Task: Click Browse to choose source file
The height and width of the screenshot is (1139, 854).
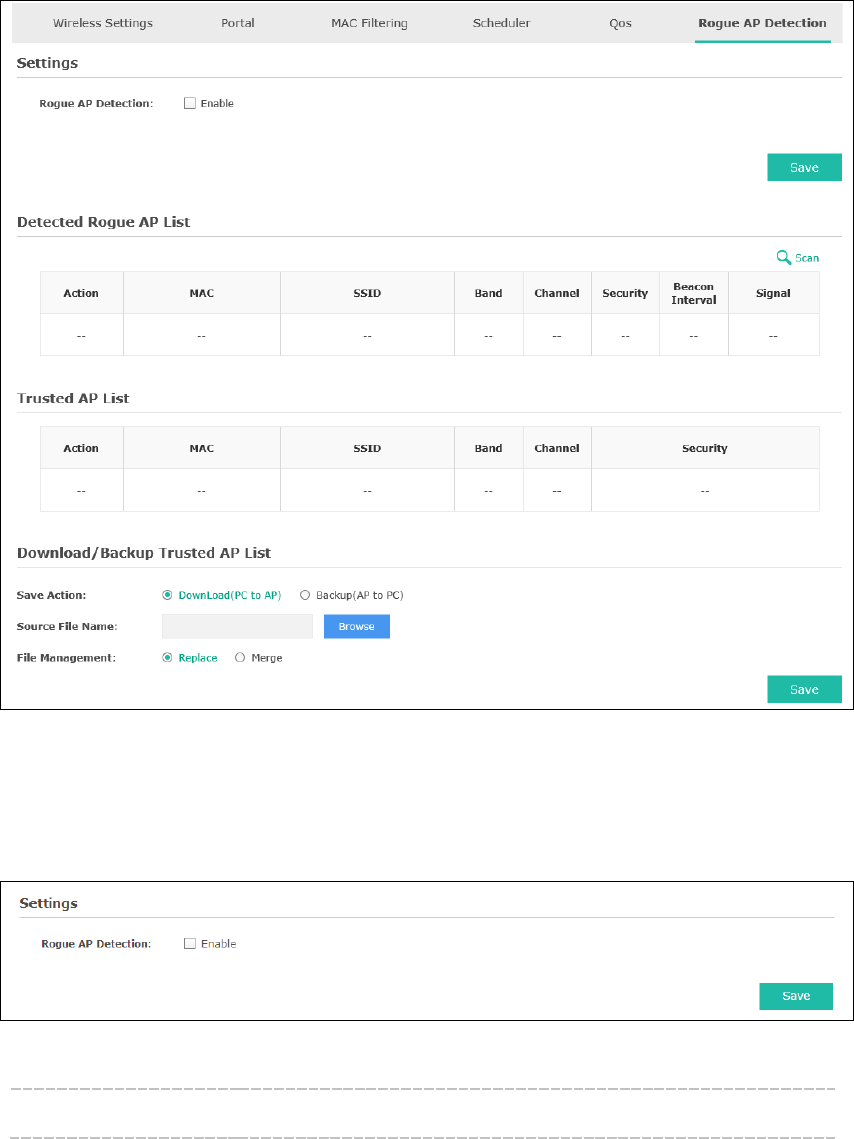Action: 357,626
